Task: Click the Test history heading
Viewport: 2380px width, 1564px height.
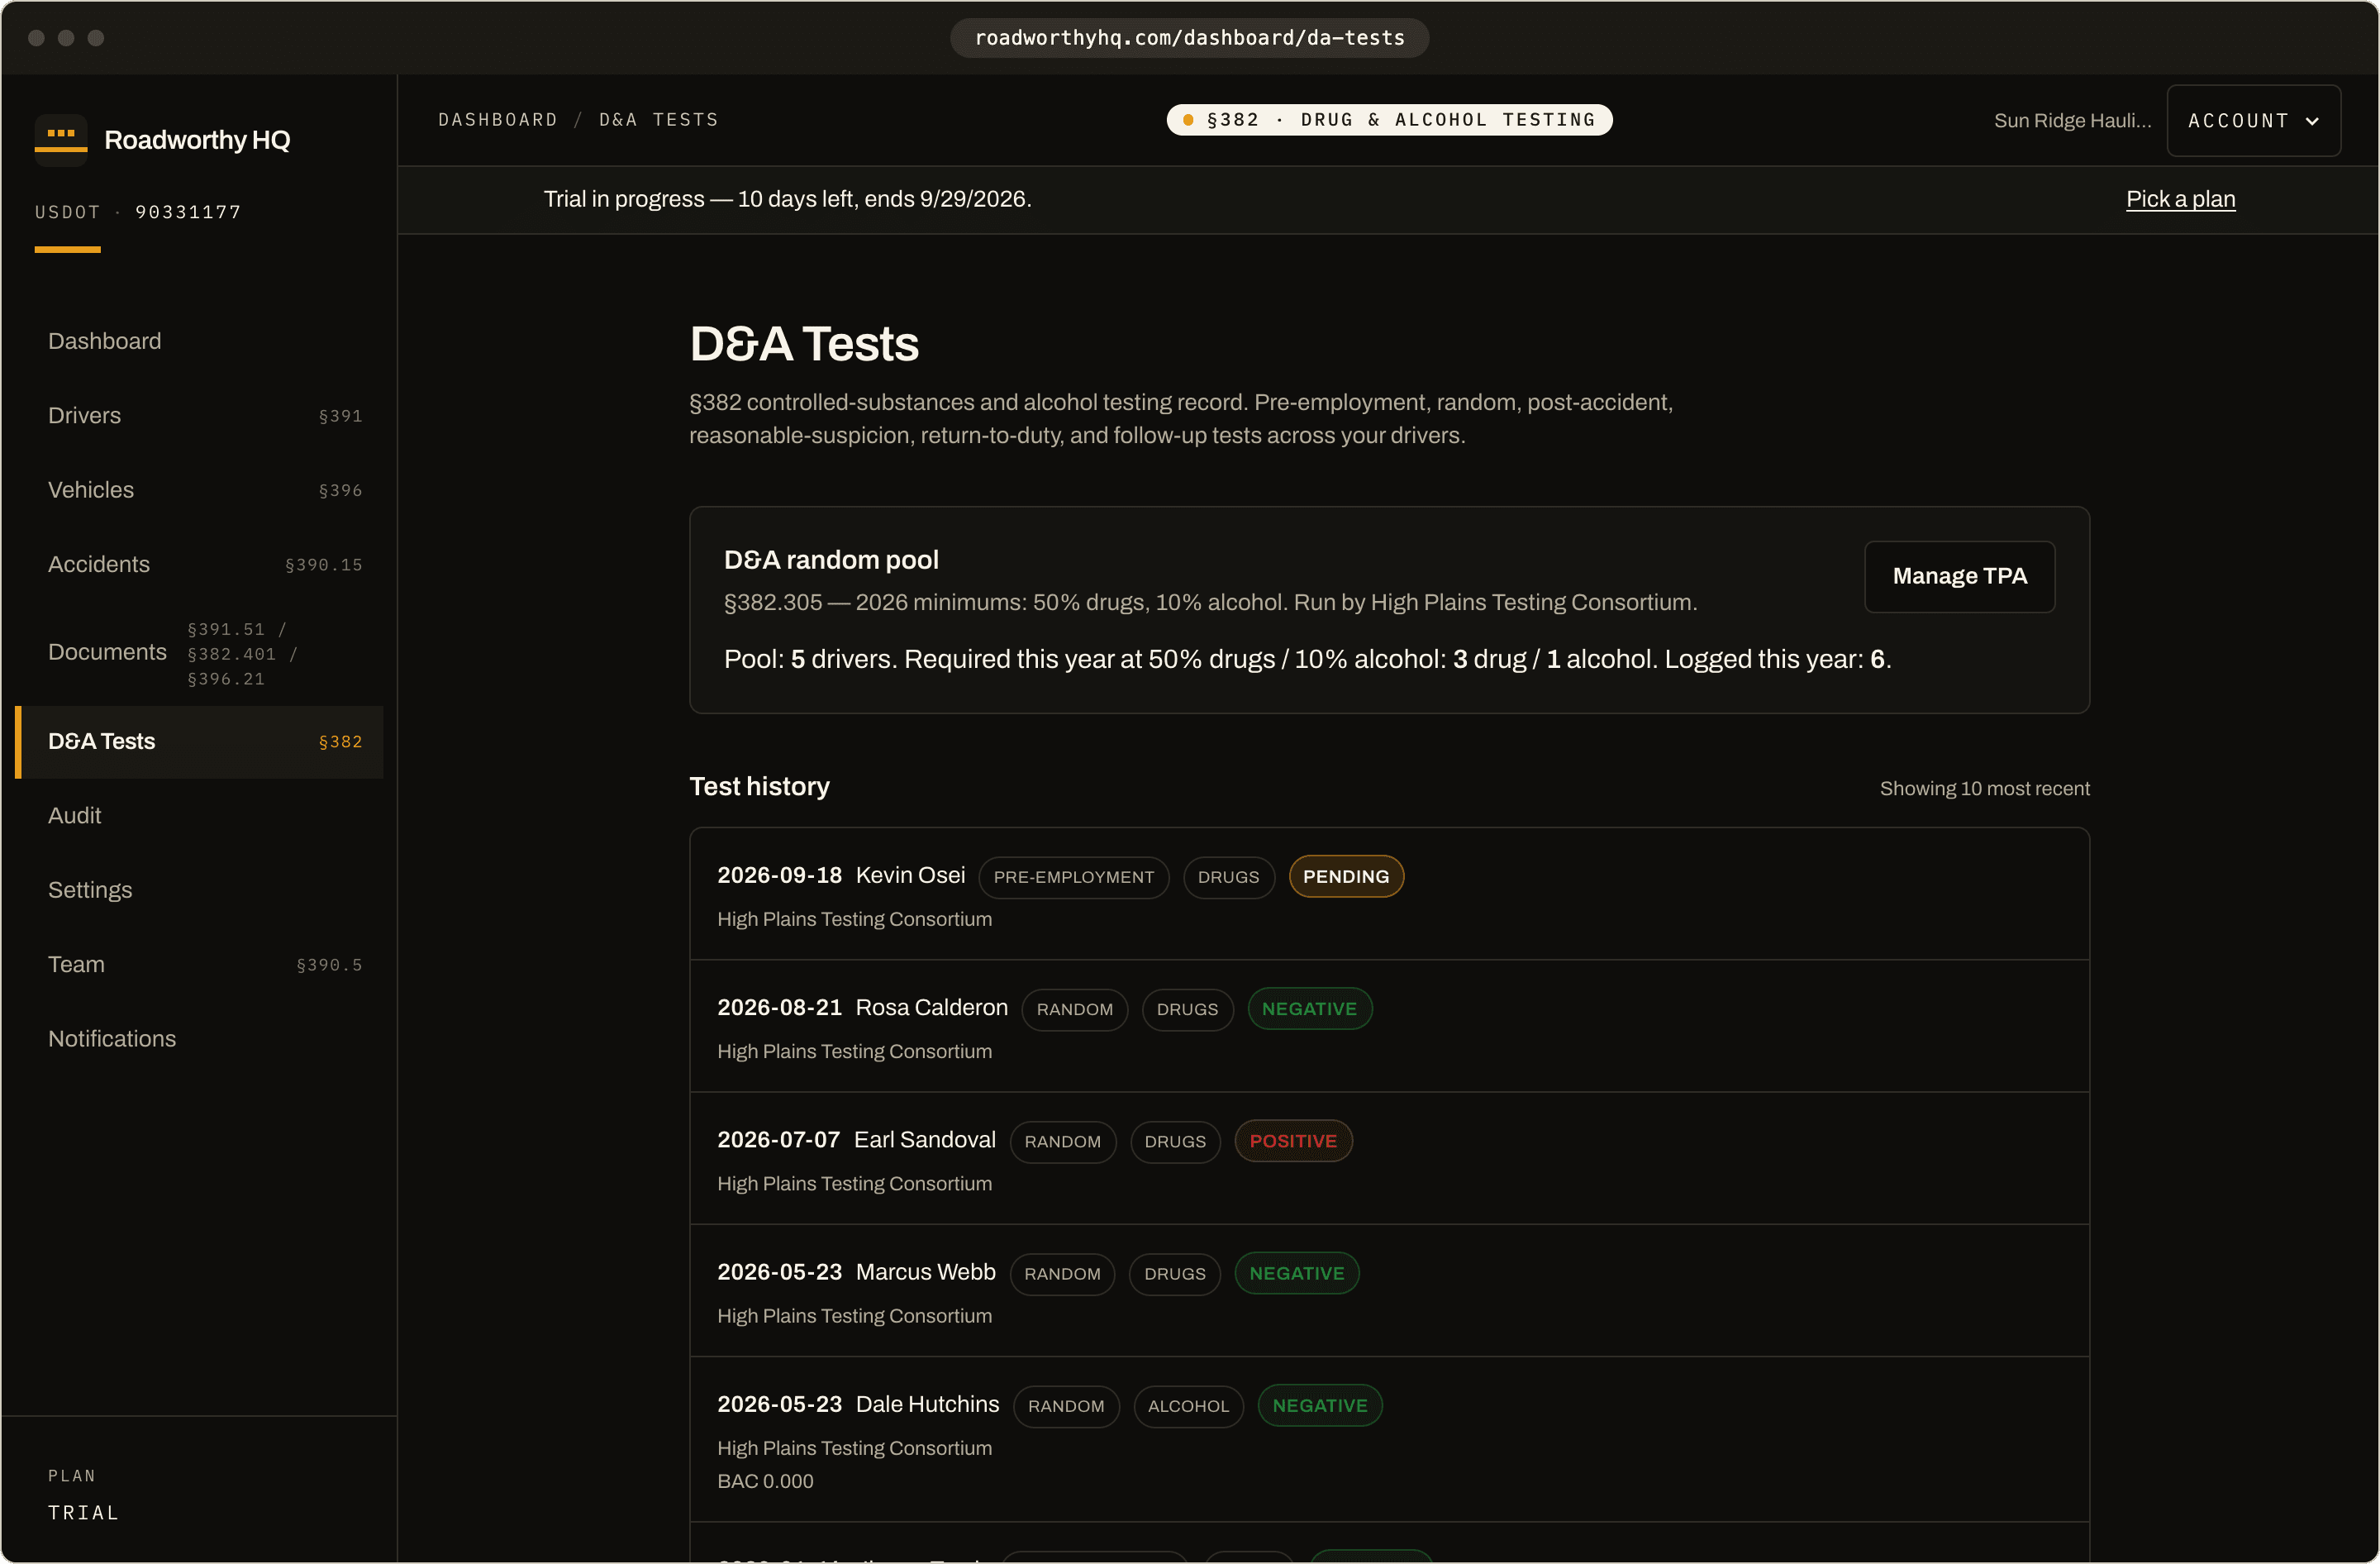Action: click(759, 787)
